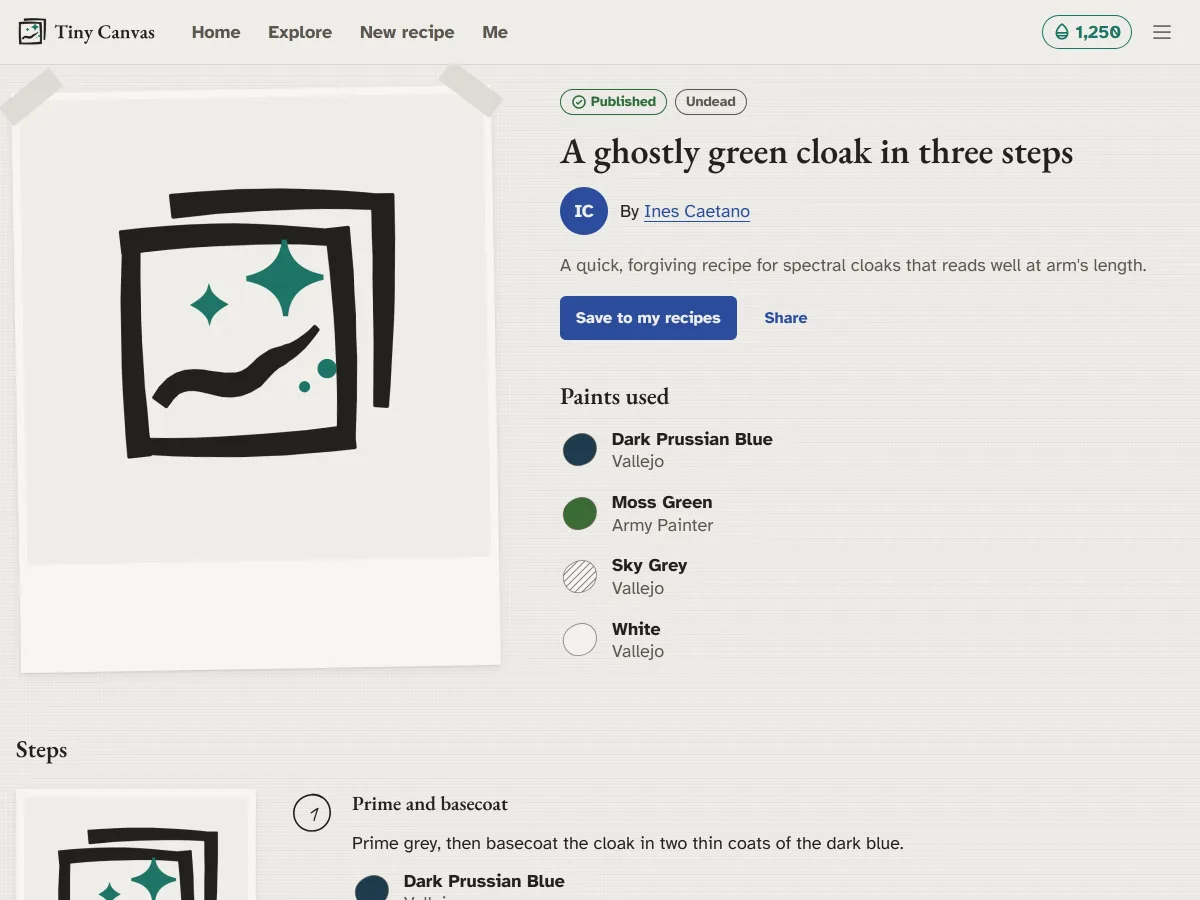Click 'Dark Prussian Blue' name under Paints used
This screenshot has width=1200, height=900.
point(692,439)
